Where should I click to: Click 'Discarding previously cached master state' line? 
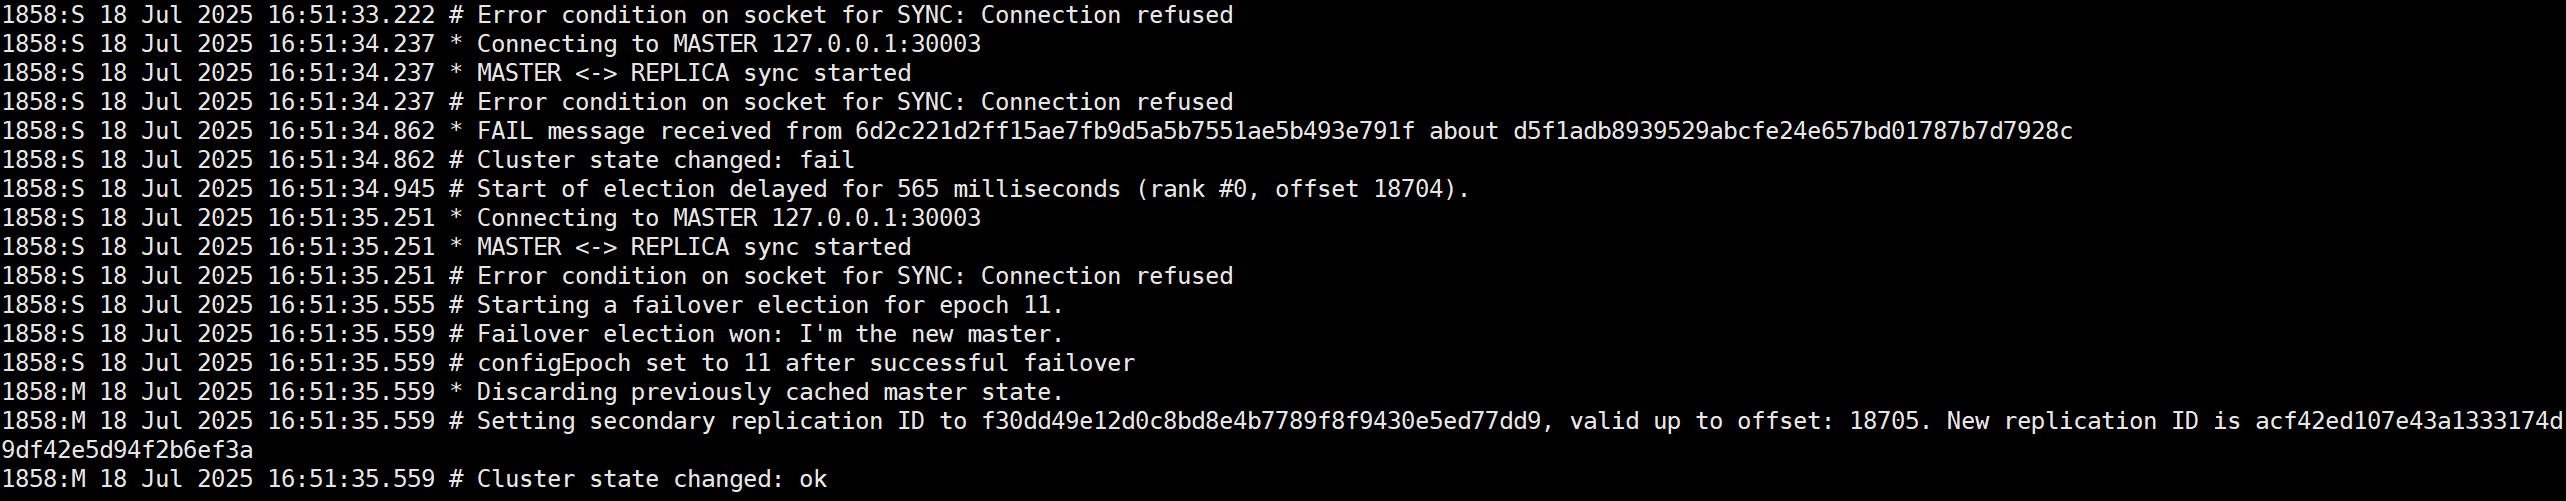pyautogui.click(x=533, y=392)
